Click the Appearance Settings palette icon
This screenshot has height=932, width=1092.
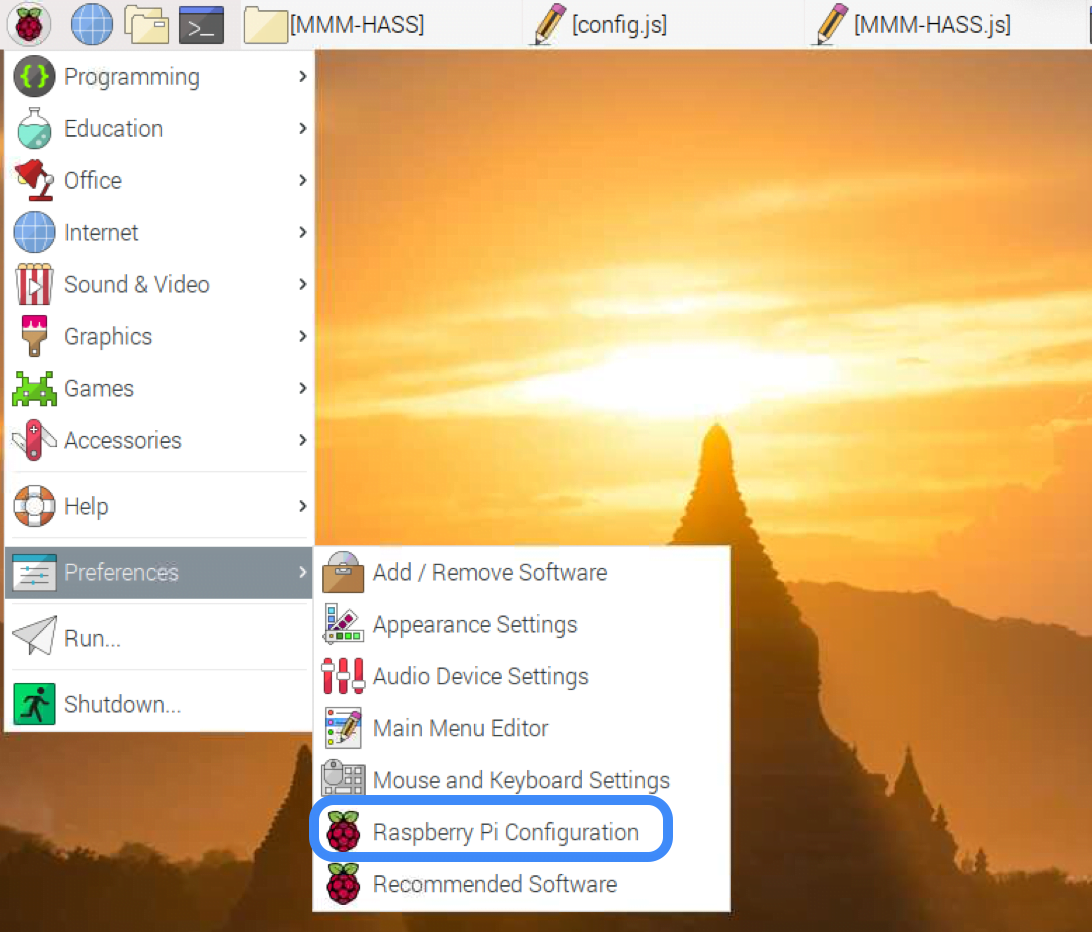[342, 624]
